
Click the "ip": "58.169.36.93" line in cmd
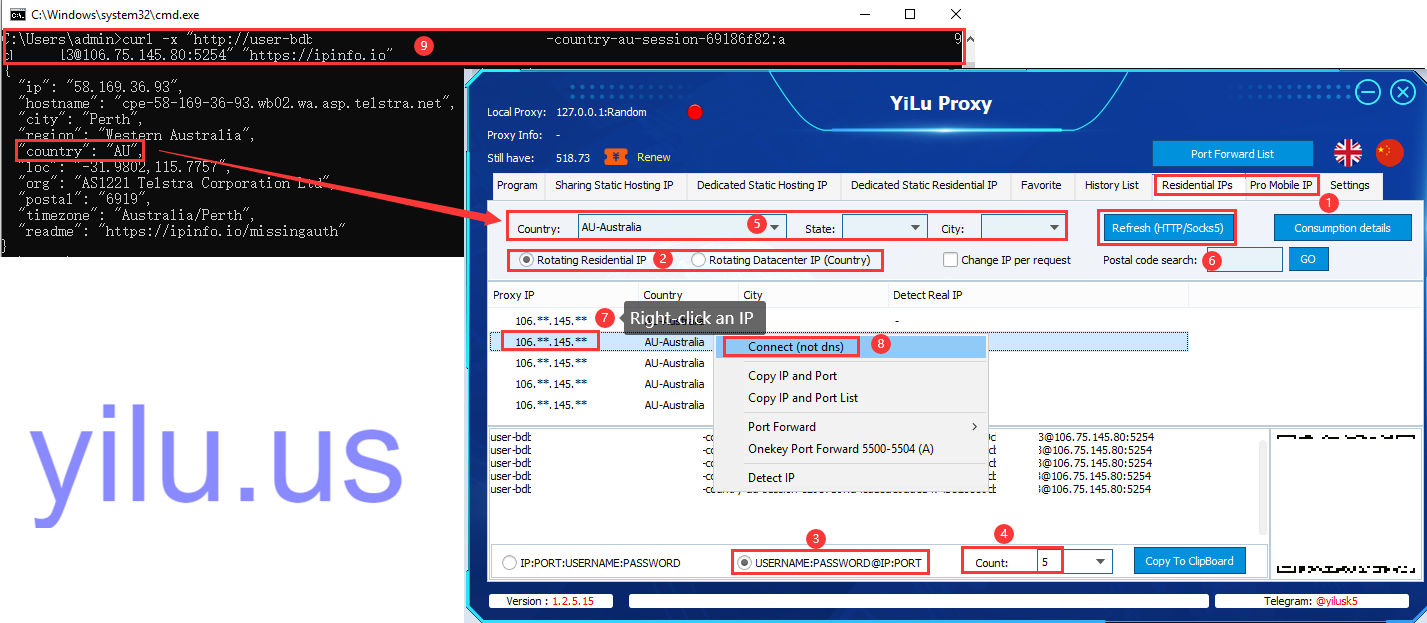(101, 87)
